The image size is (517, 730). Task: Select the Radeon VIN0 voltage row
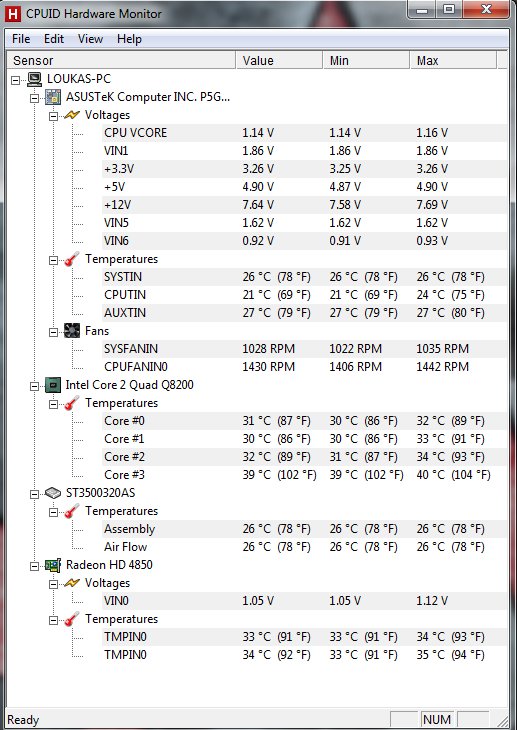click(x=304, y=601)
